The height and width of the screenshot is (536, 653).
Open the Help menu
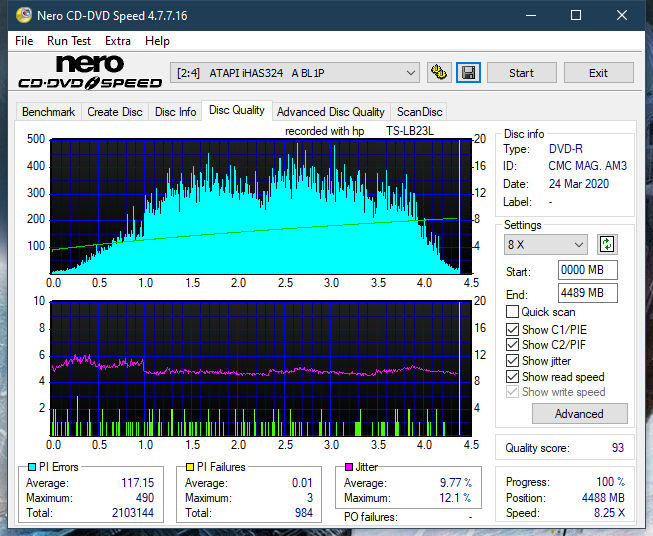(x=157, y=41)
